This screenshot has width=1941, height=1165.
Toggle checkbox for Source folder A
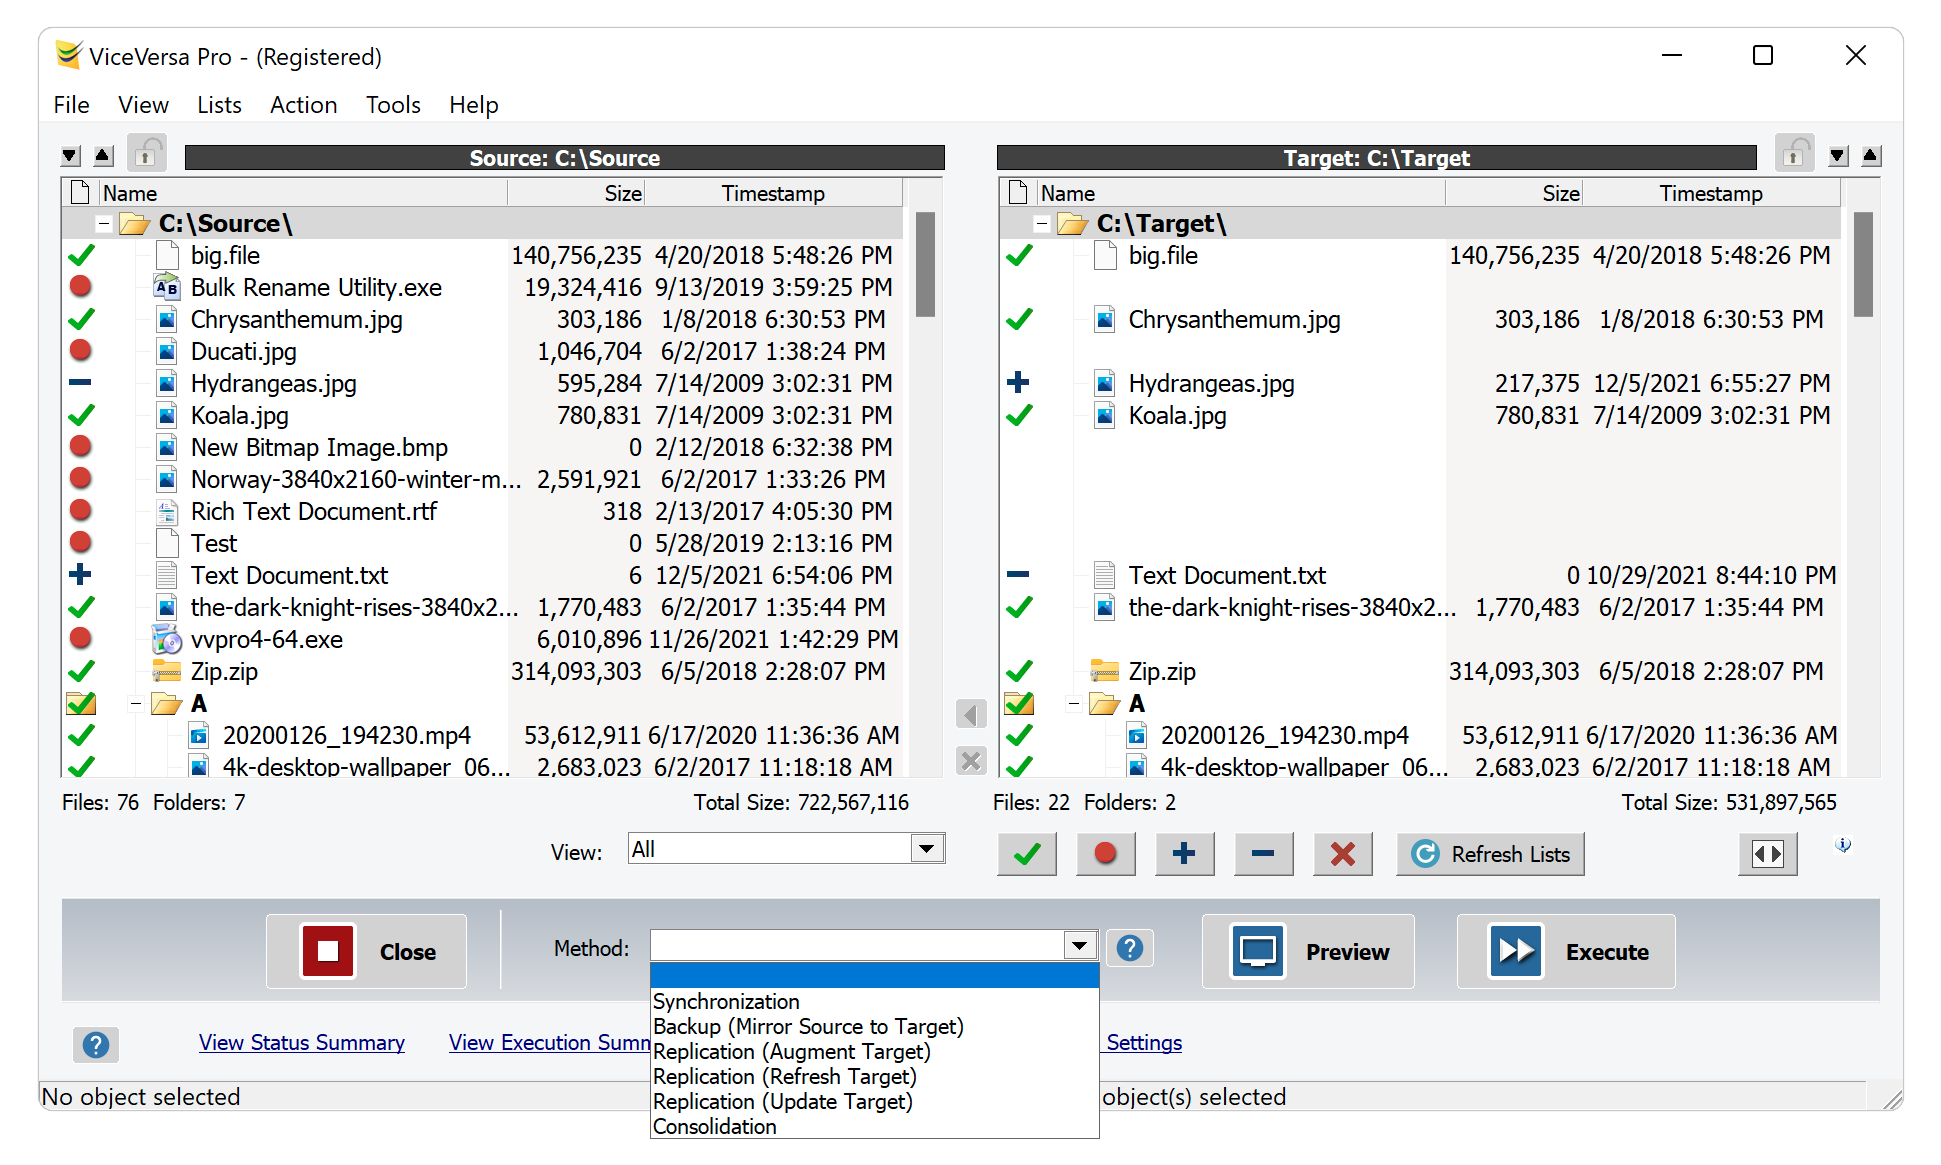point(81,704)
